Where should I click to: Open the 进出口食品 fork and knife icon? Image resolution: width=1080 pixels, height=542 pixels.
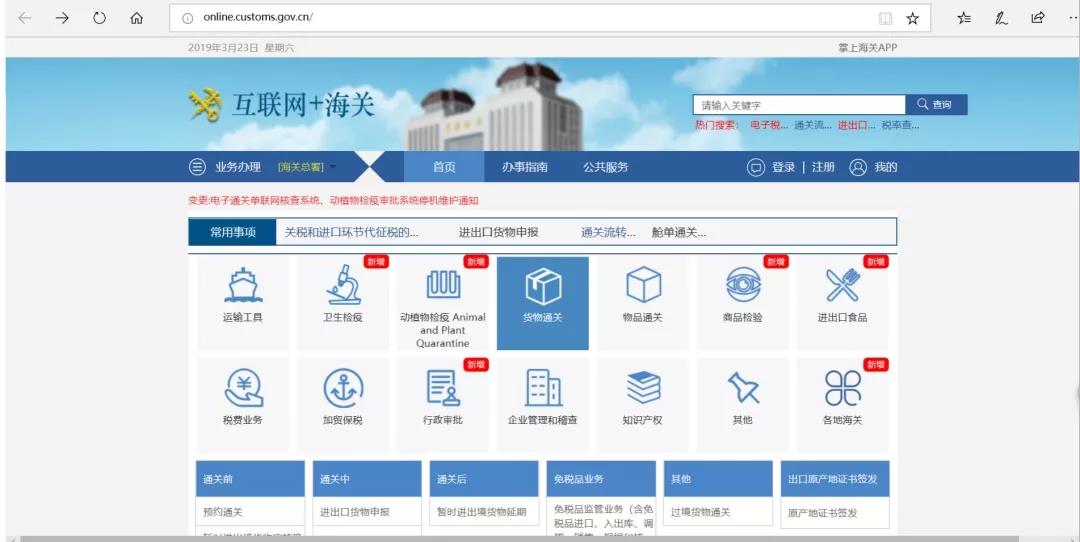pyautogui.click(x=842, y=287)
